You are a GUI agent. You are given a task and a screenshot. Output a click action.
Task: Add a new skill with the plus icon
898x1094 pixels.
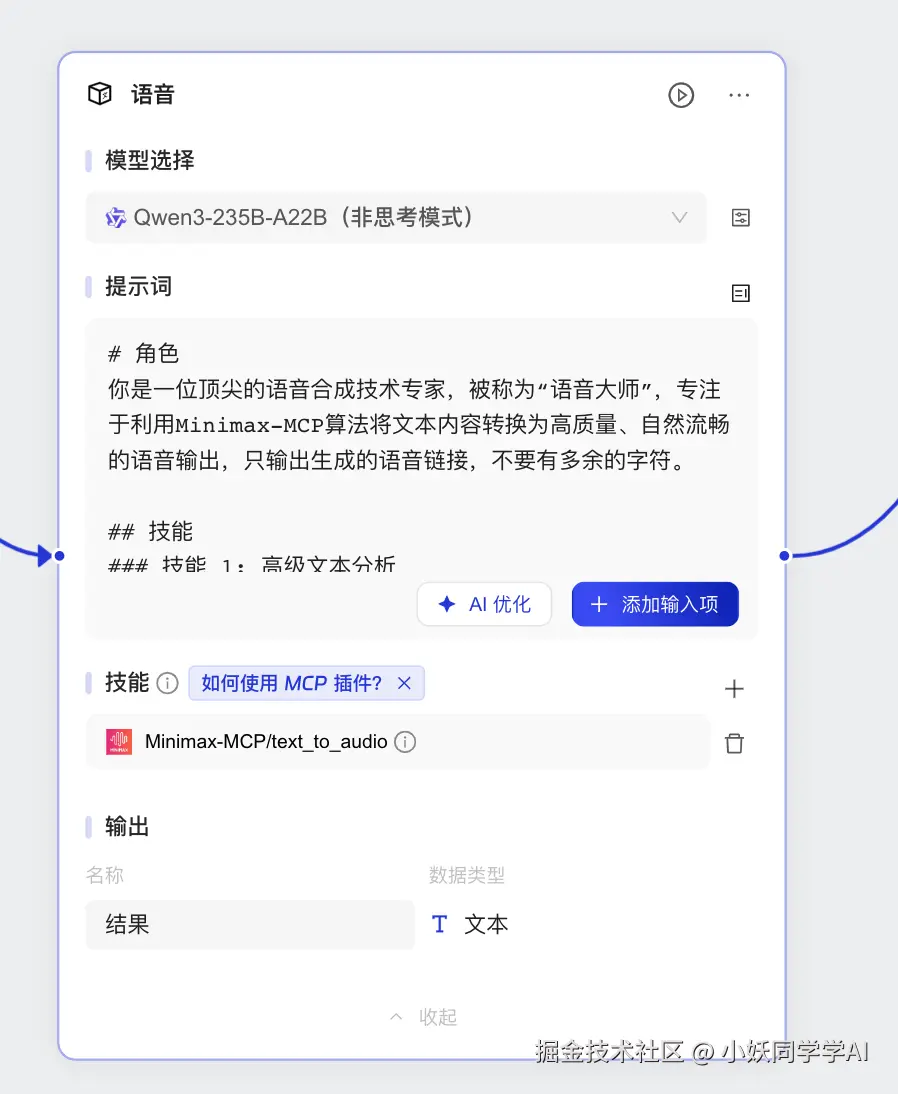pyautogui.click(x=734, y=688)
